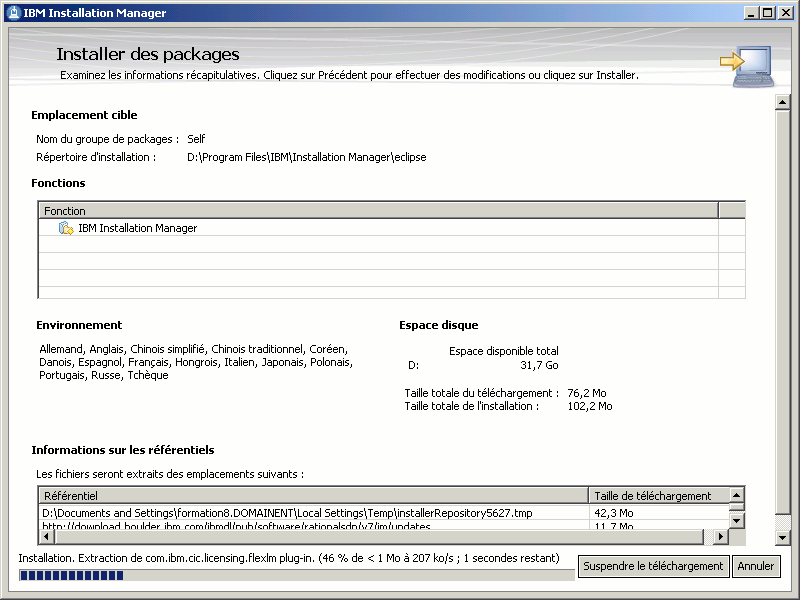This screenshot has width=800, height=600.
Task: Click repository table scroll down arrow
Action: point(736,521)
